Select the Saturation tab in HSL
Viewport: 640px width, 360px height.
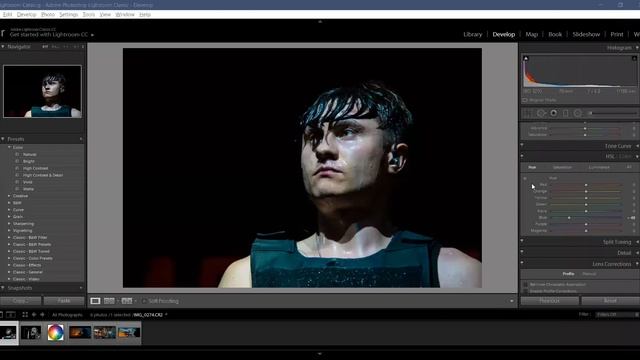click(x=562, y=167)
